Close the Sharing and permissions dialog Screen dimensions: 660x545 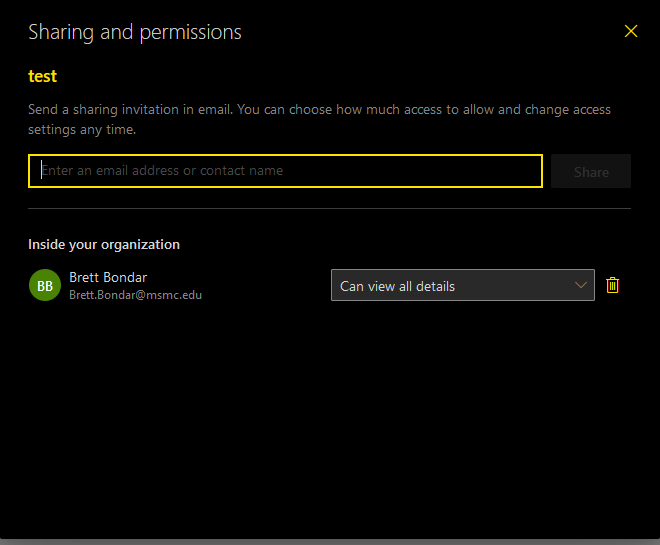tap(631, 31)
